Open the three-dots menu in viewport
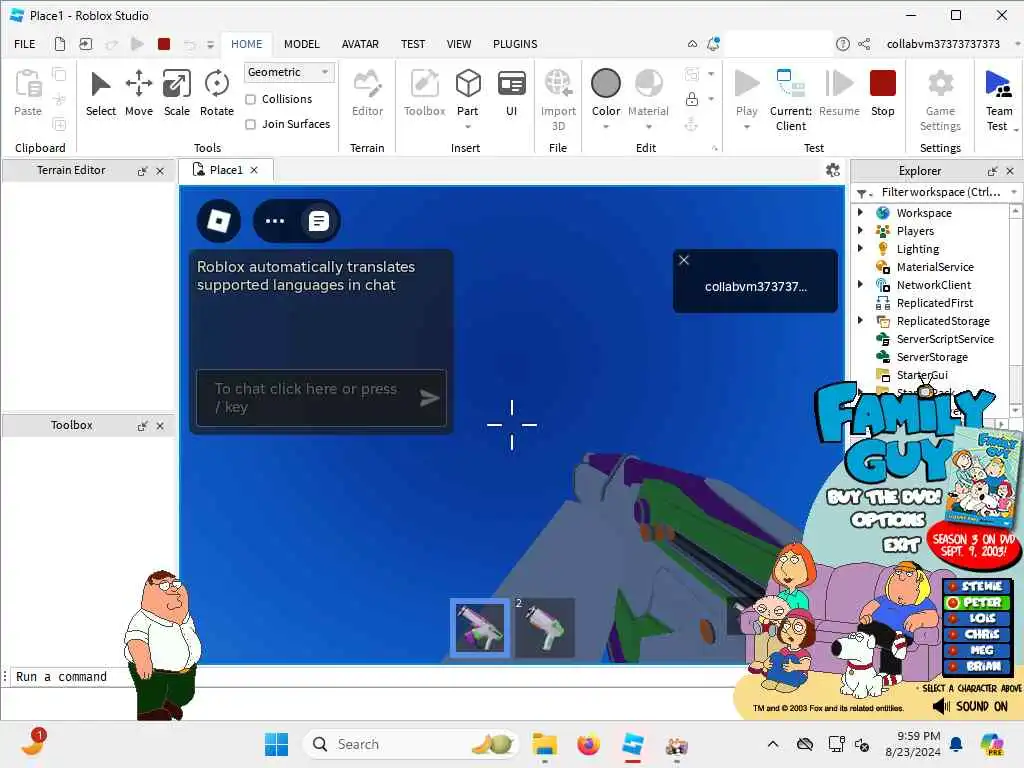Image resolution: width=1024 pixels, height=768 pixels. 275,221
